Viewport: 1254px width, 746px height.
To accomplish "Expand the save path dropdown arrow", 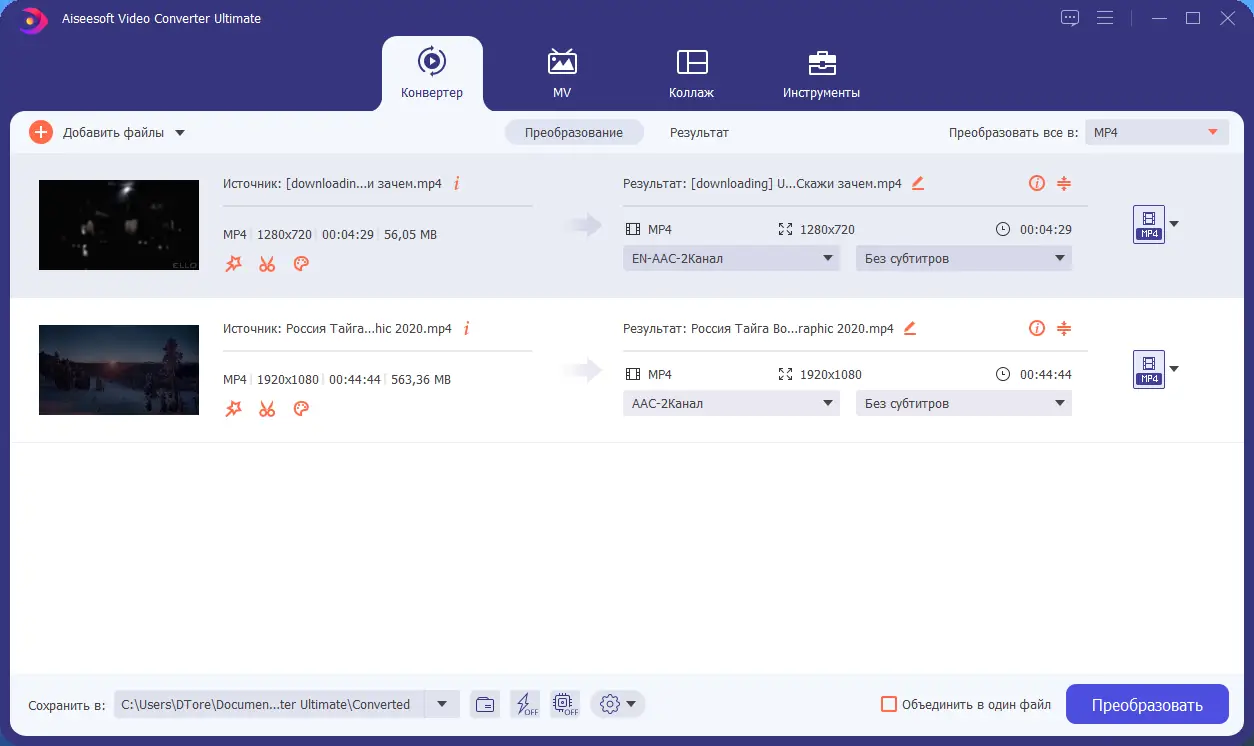I will (442, 704).
